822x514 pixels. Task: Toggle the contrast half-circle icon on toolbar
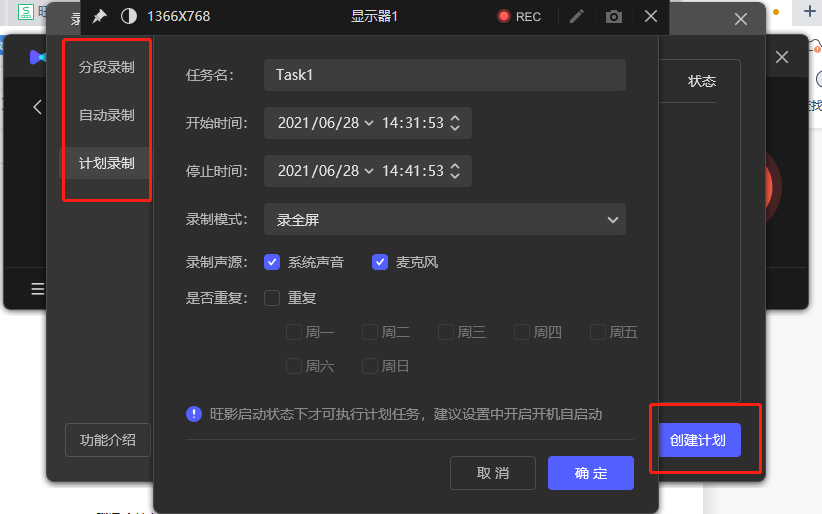(x=128, y=16)
